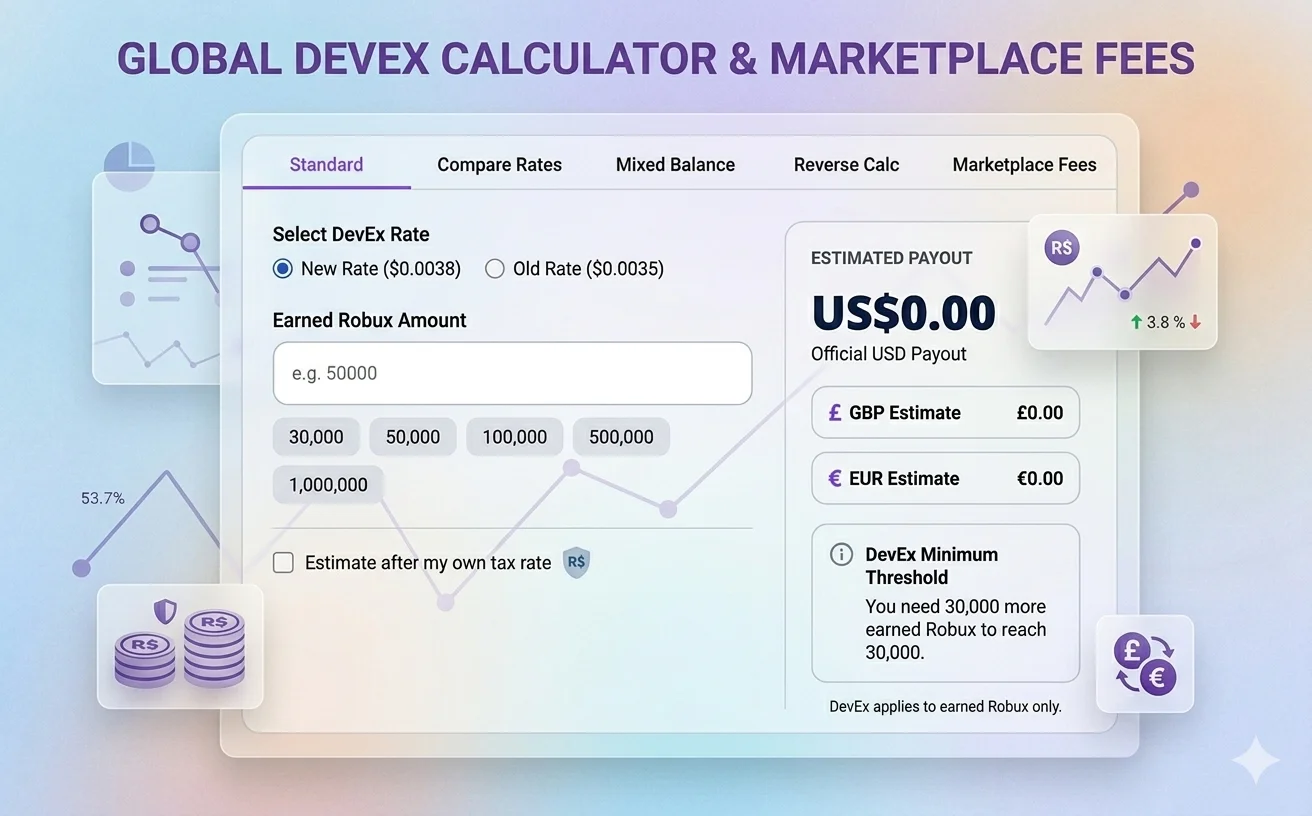The height and width of the screenshot is (816, 1312).
Task: Click the GBP Estimate row
Action: point(945,412)
